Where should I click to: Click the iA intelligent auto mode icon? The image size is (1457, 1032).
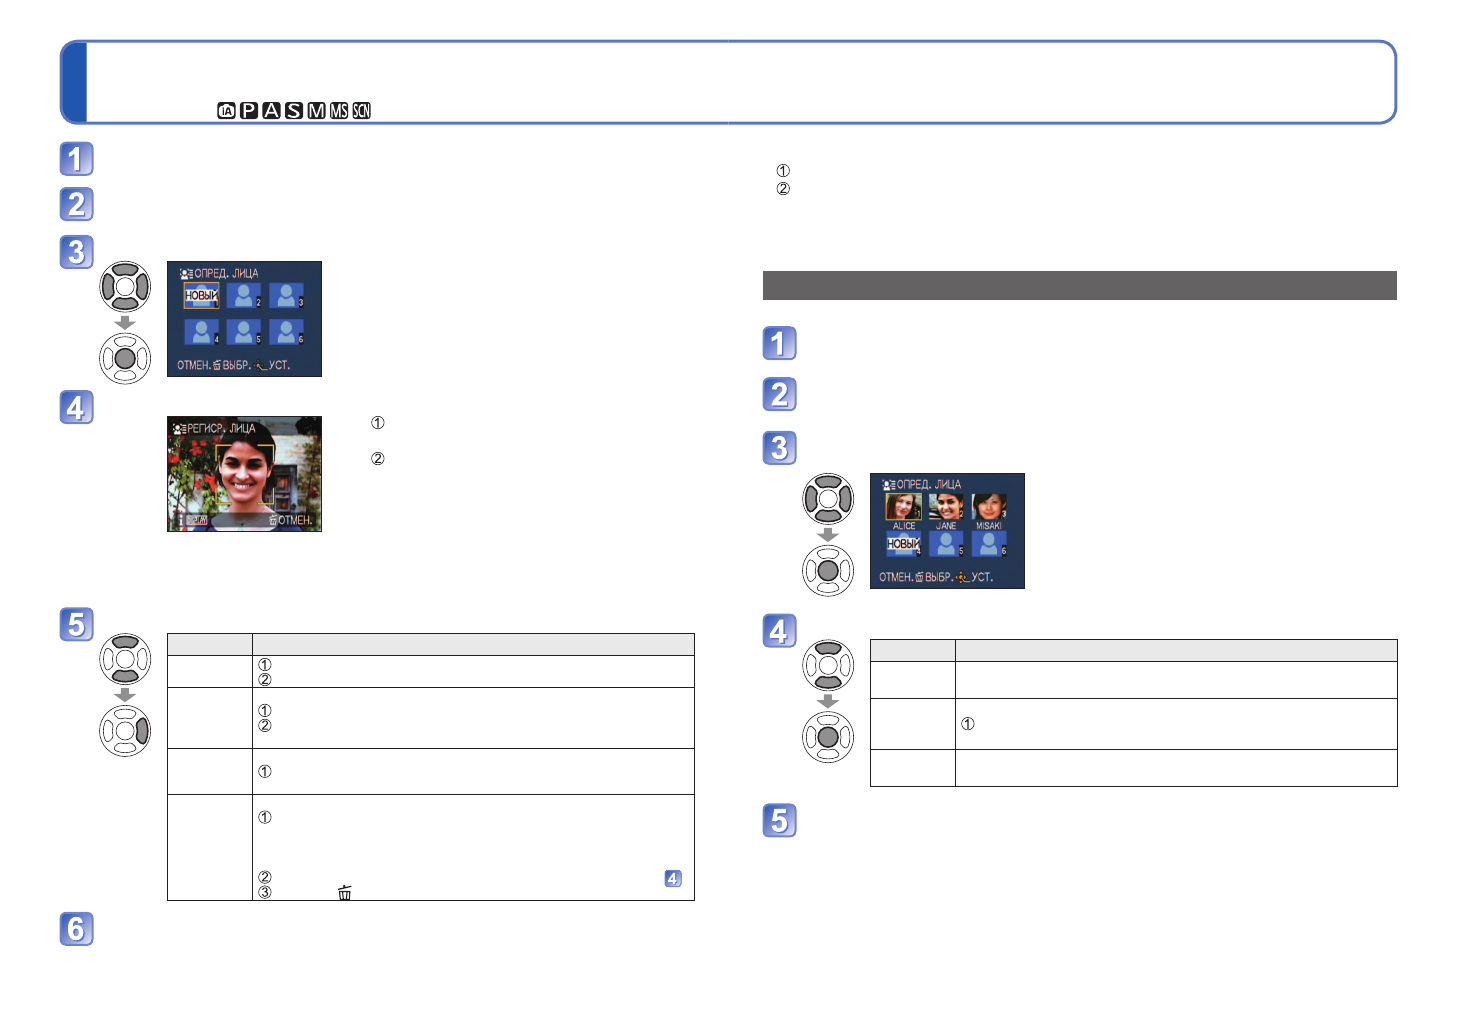point(226,111)
